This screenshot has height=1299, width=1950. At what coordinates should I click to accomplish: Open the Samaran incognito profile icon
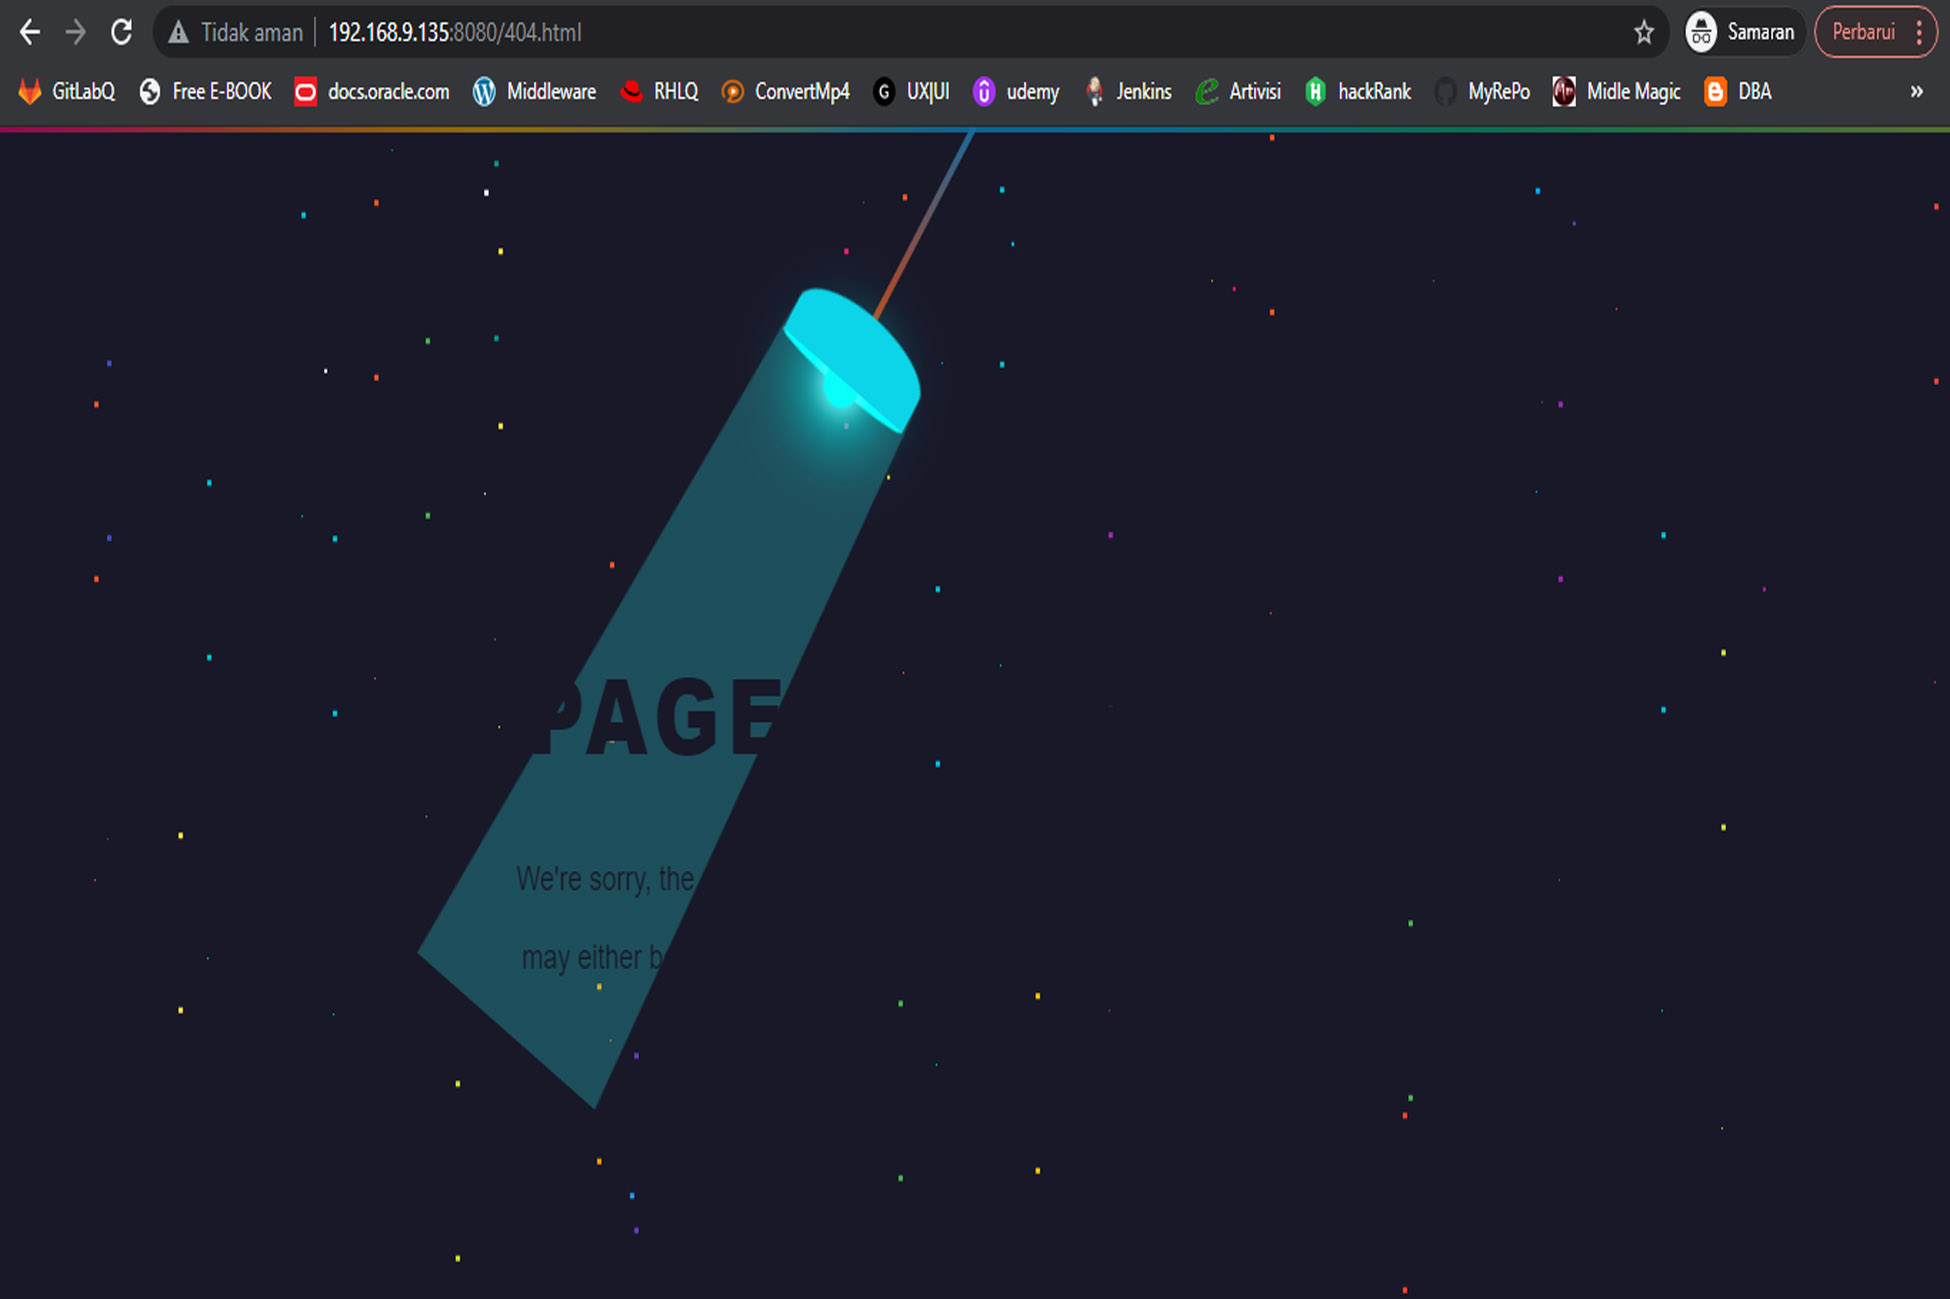[1701, 33]
